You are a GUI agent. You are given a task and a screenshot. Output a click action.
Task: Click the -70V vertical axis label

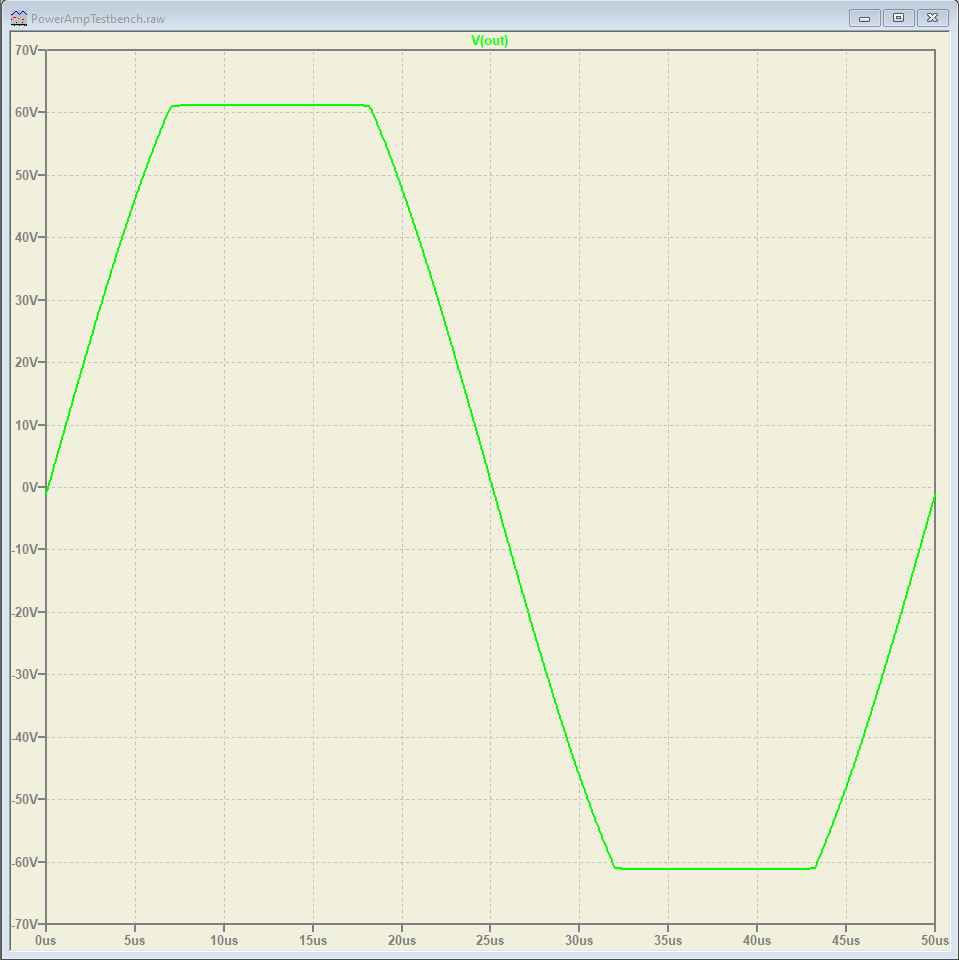(24, 924)
